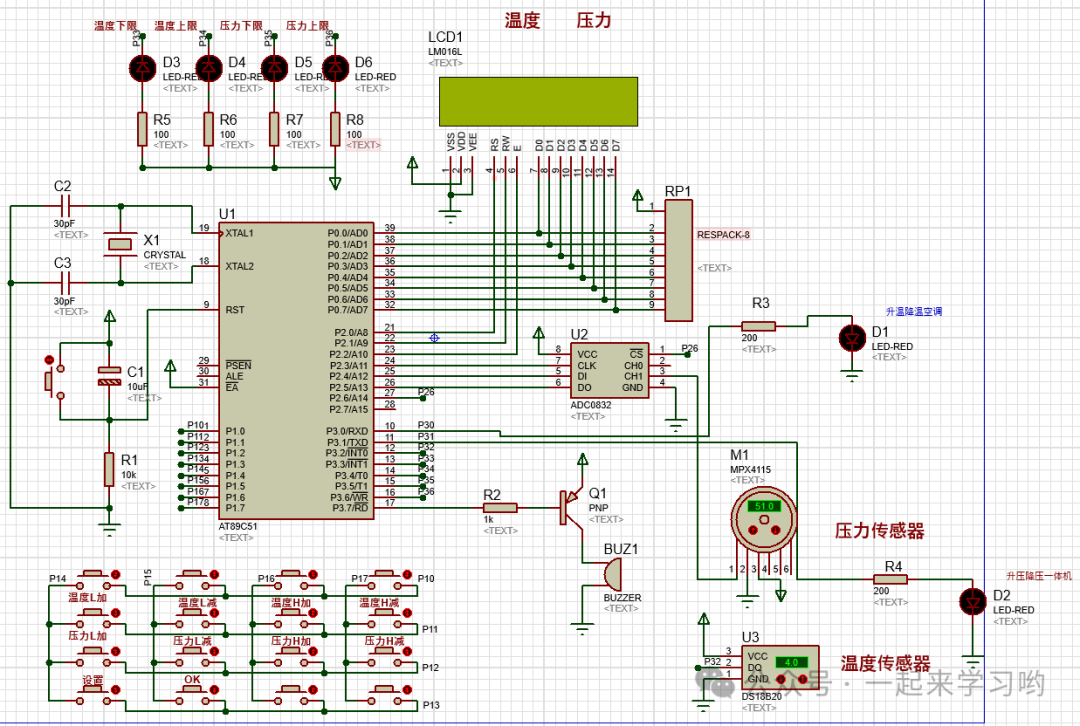Select LED D3 for temperature lower limit
This screenshot has height=726, width=1080.
click(x=143, y=68)
